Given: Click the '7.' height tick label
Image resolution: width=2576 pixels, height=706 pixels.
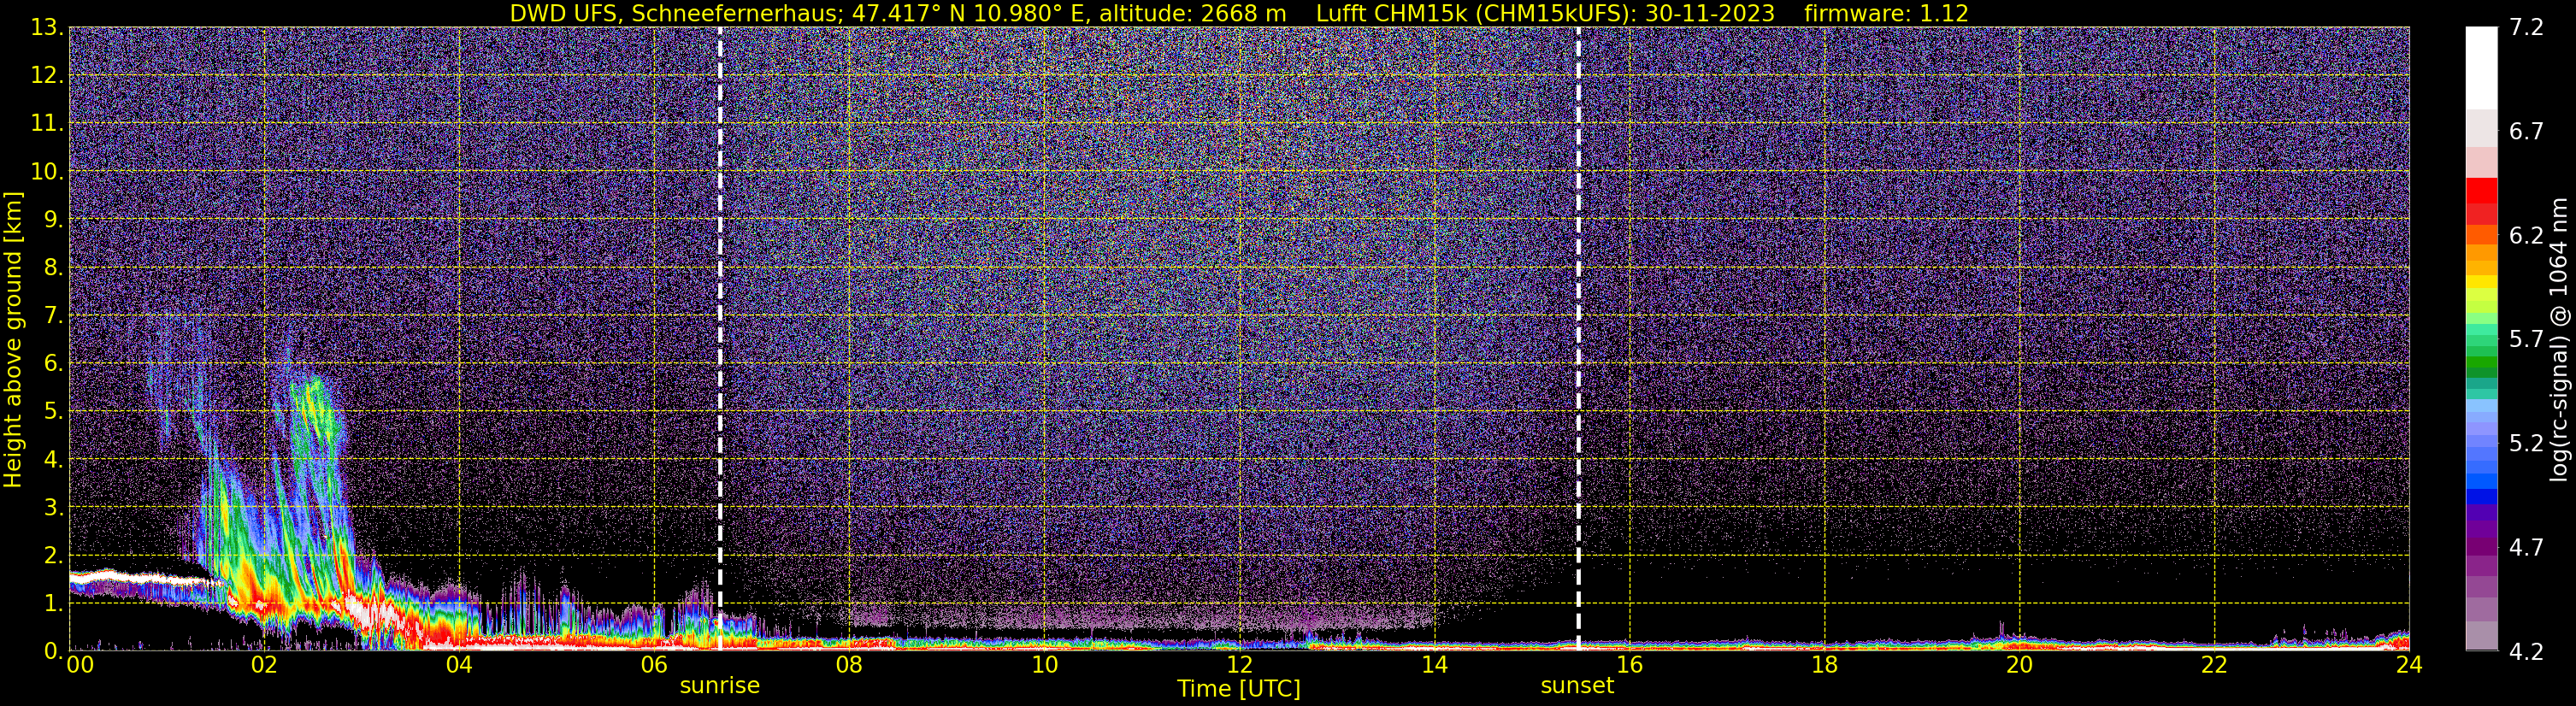Looking at the screenshot, I should (x=53, y=315).
